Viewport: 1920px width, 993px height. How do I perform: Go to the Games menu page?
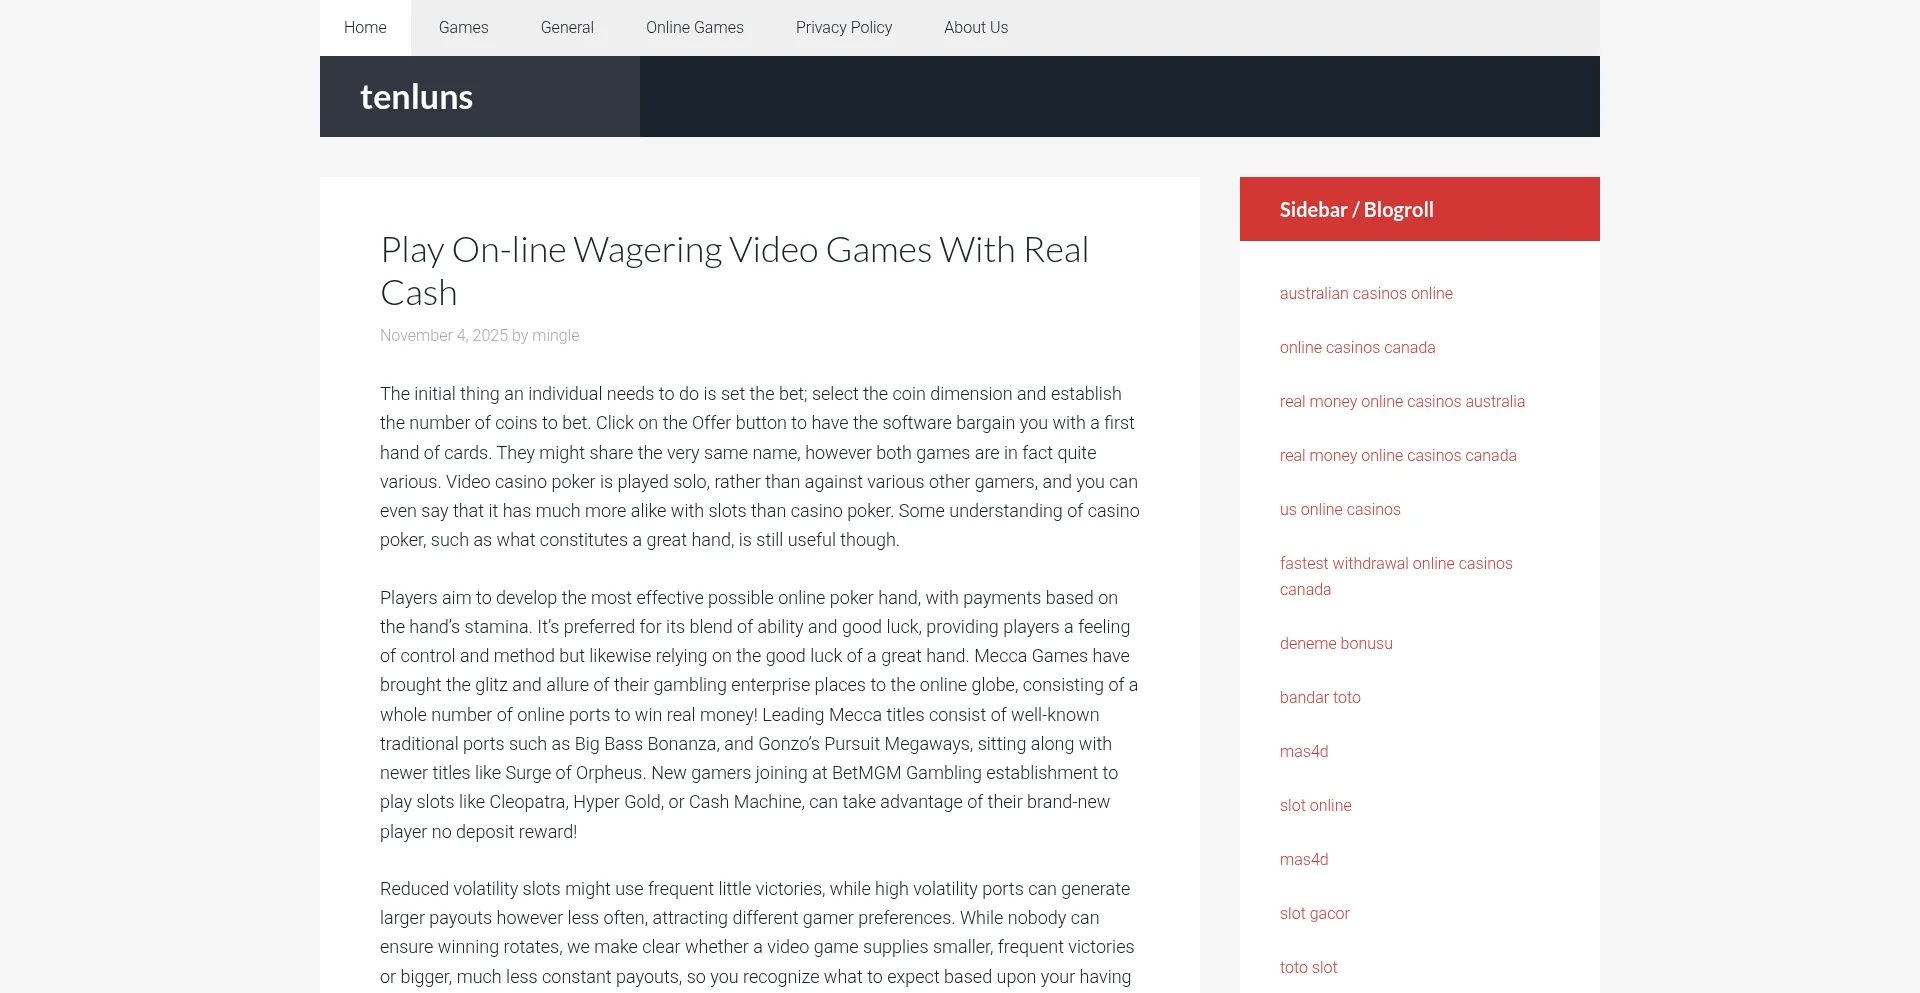(463, 28)
